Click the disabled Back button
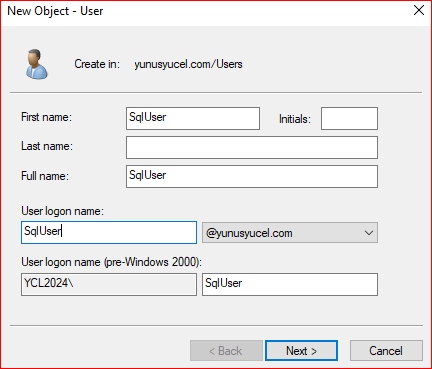 point(226,351)
